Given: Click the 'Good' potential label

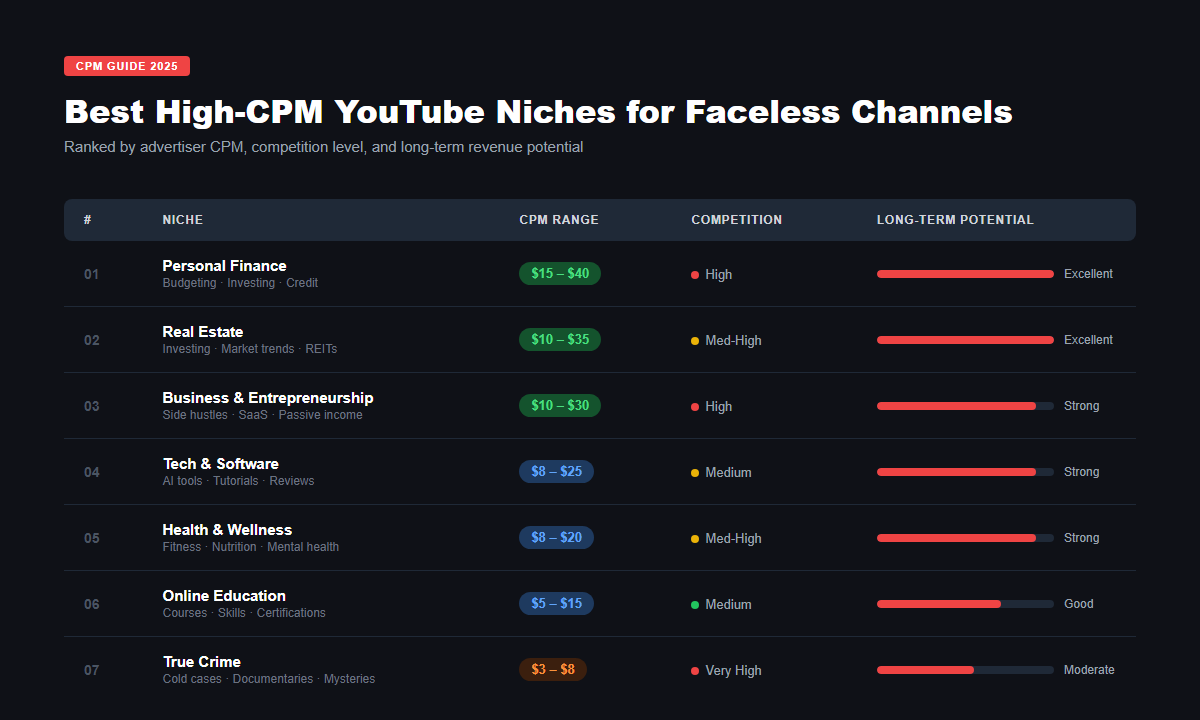Looking at the screenshot, I should coord(1079,604).
